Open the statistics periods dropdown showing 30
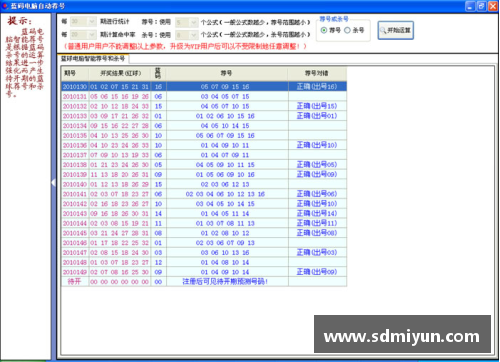 pos(83,22)
